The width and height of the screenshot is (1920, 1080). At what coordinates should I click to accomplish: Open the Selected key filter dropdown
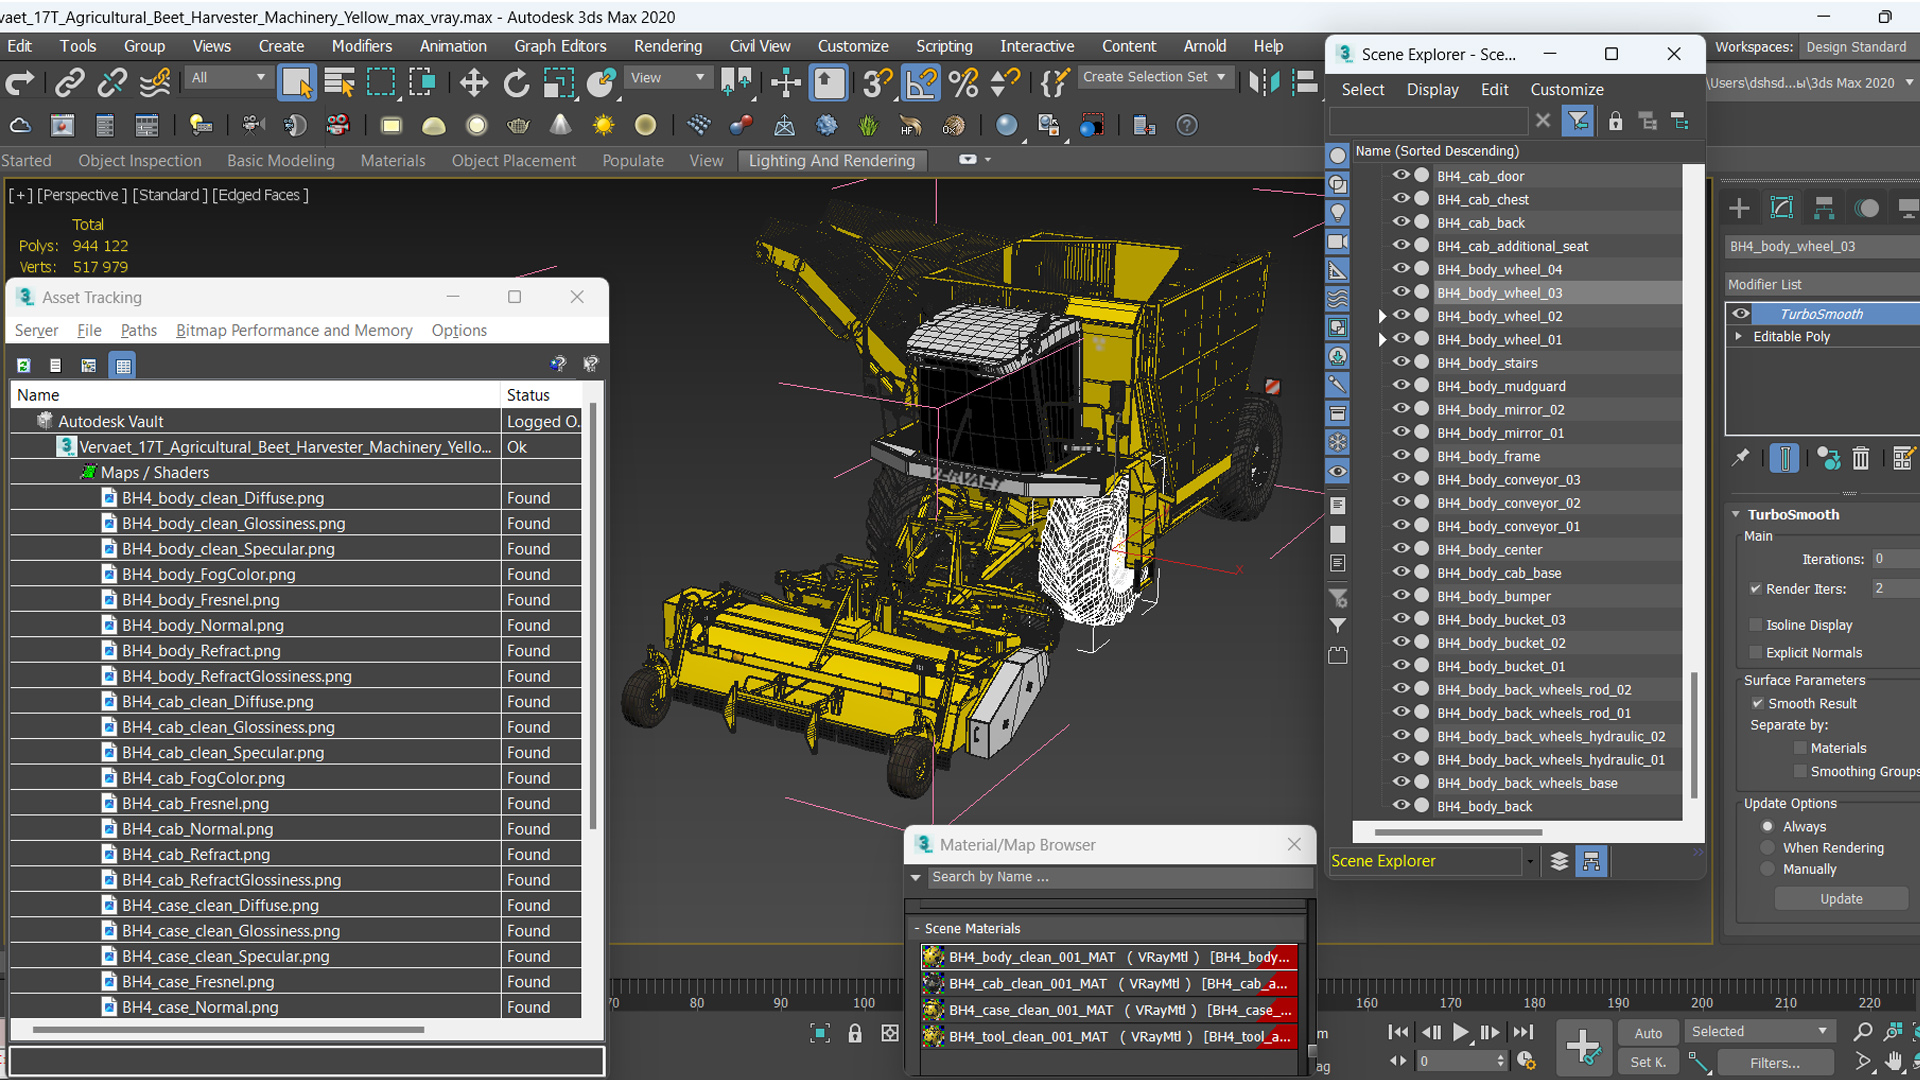[1759, 1031]
